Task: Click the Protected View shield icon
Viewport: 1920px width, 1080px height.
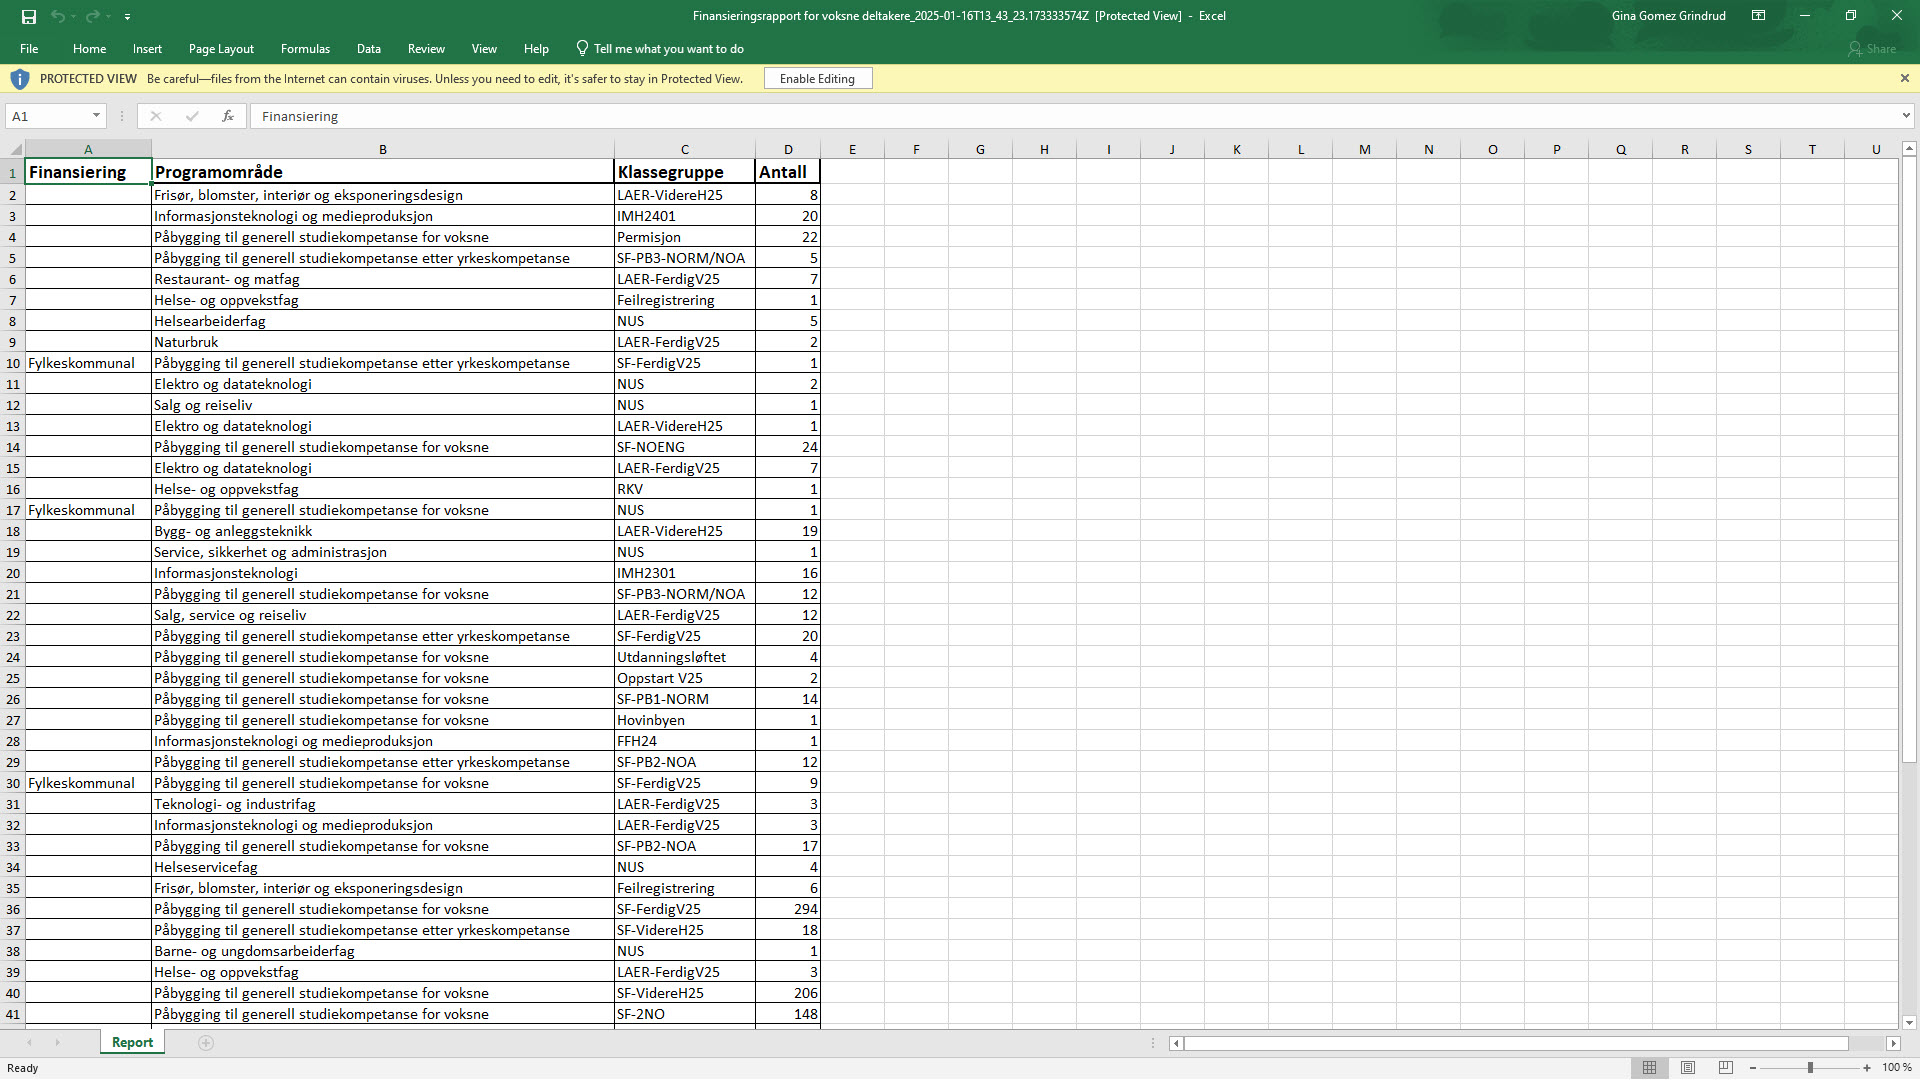Action: coord(19,79)
